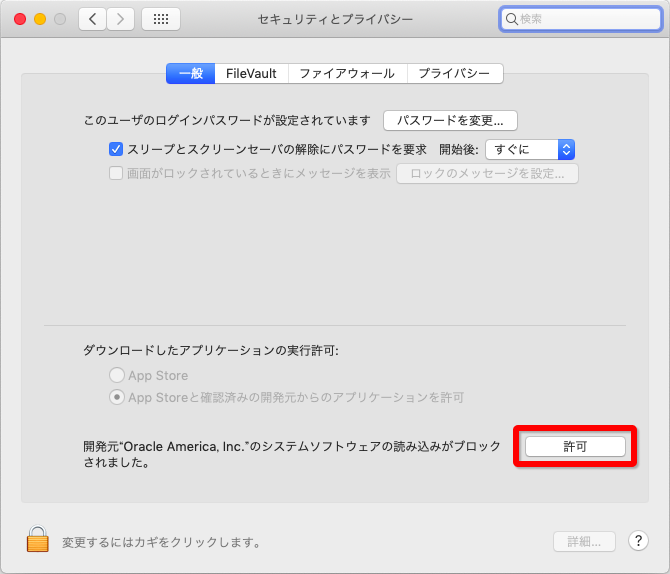Click the padlock icon to unlock changes

point(38,539)
